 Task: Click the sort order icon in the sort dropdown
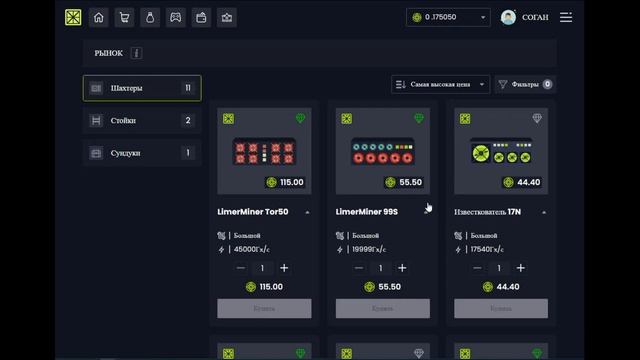[x=400, y=84]
